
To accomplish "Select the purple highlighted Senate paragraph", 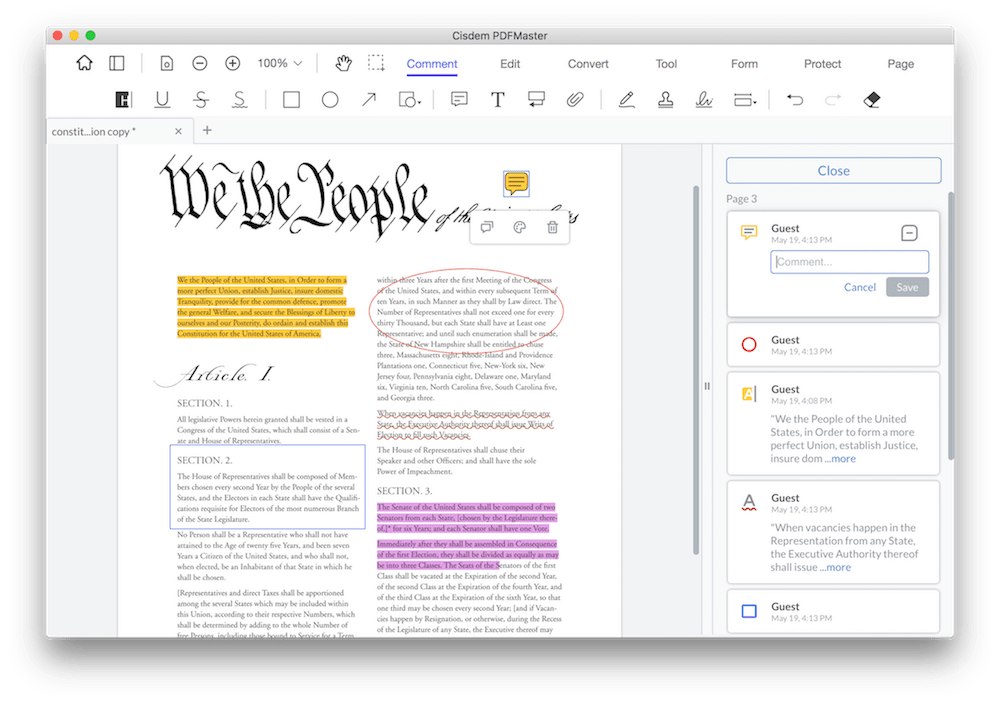I will coord(467,536).
